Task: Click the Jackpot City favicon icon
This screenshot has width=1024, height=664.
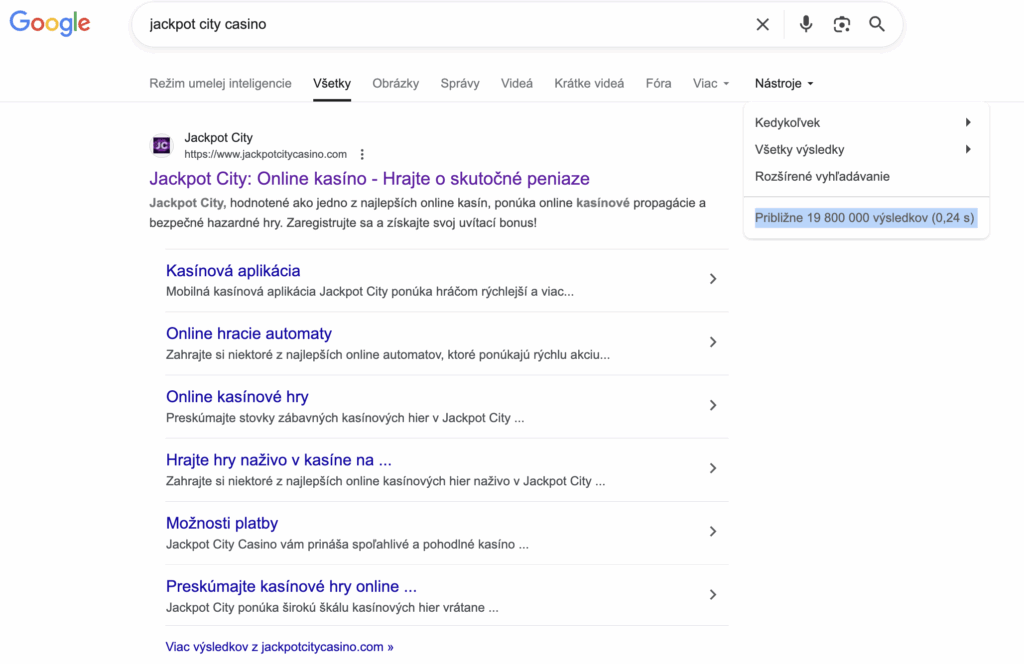Action: click(161, 145)
